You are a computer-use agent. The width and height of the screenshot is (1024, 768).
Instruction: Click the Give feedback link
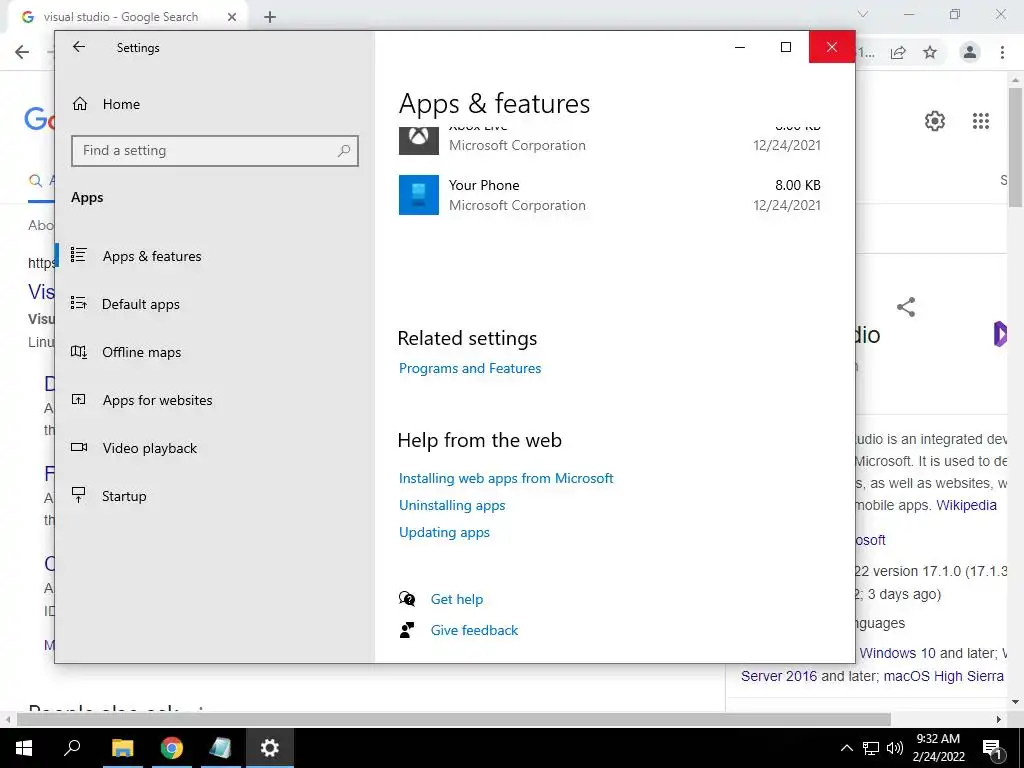point(474,630)
